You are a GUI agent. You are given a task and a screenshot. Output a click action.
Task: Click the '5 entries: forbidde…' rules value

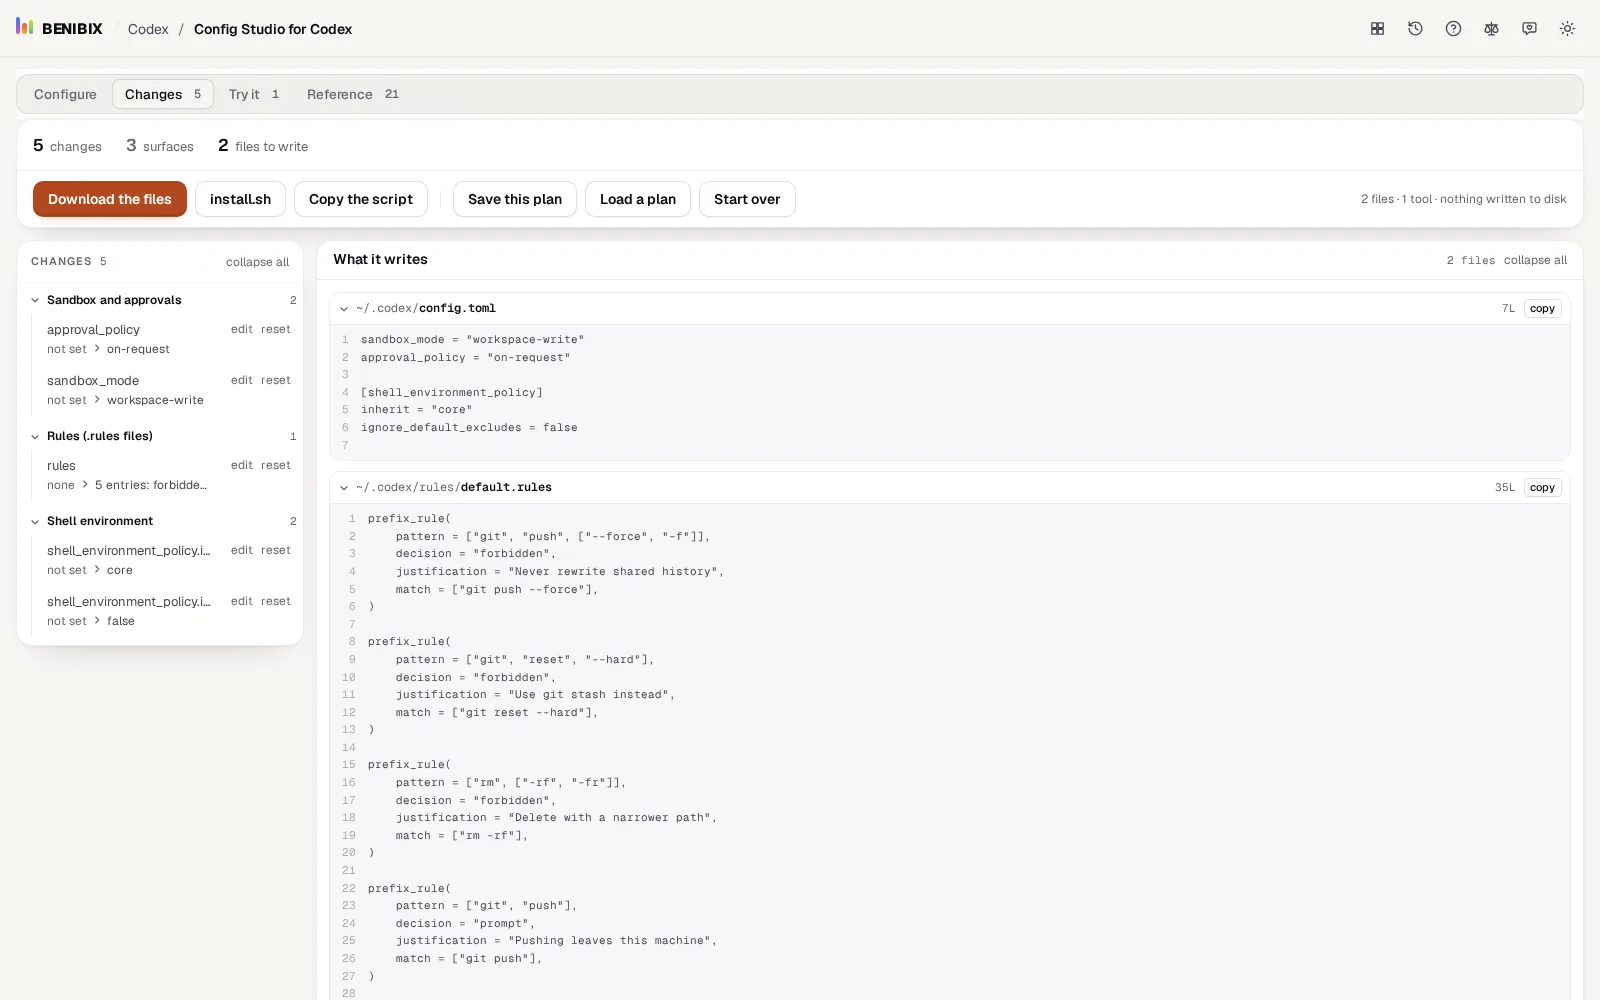151,485
